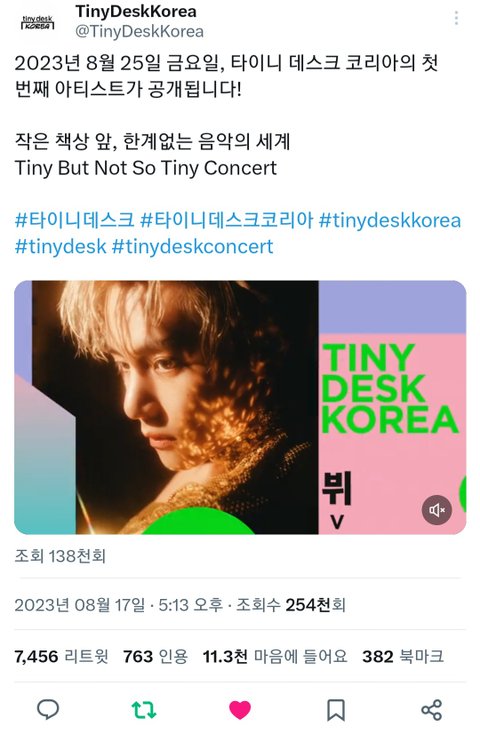Screen dimensions: 480x734
Task: Open the #타이니데스크코리아 hashtag
Action: 227,220
